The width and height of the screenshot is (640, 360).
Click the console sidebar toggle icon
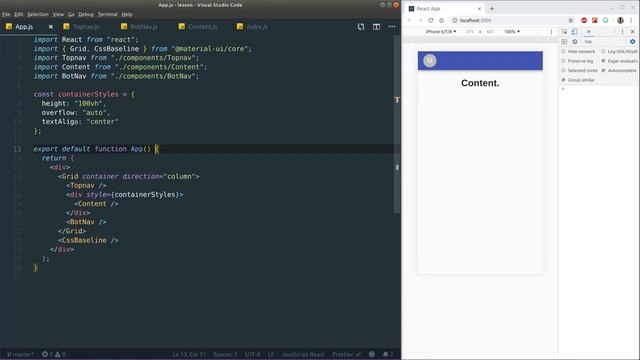[564, 42]
